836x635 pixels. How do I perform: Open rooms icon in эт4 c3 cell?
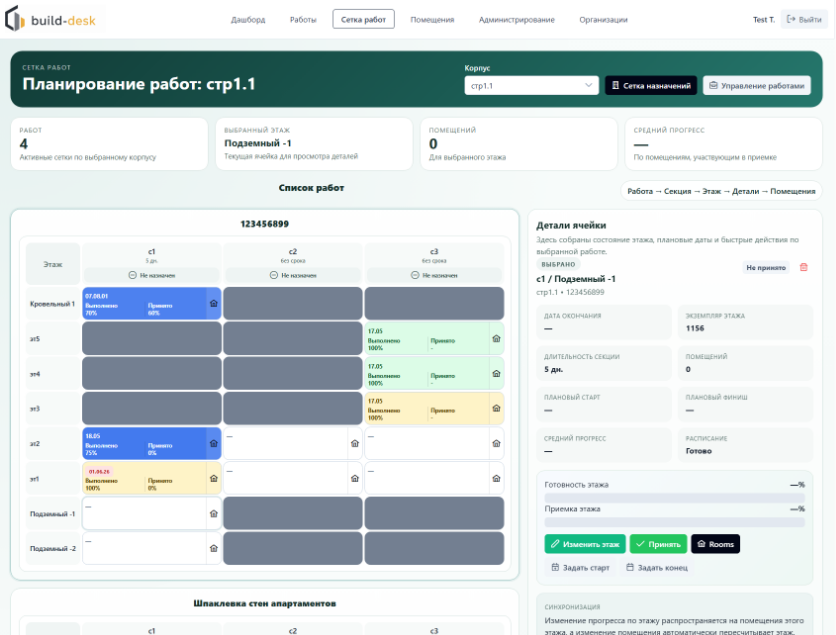pyautogui.click(x=496, y=374)
